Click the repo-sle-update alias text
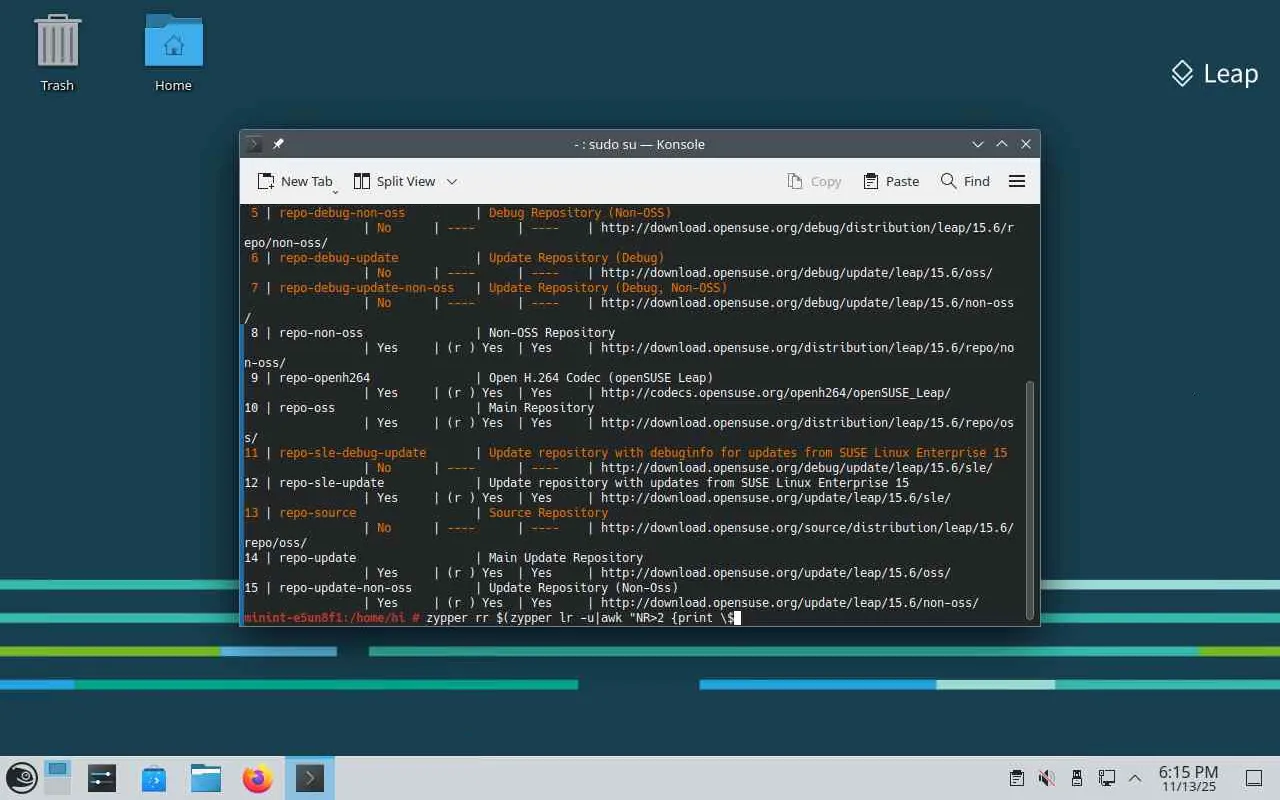The image size is (1280, 800). 332,483
